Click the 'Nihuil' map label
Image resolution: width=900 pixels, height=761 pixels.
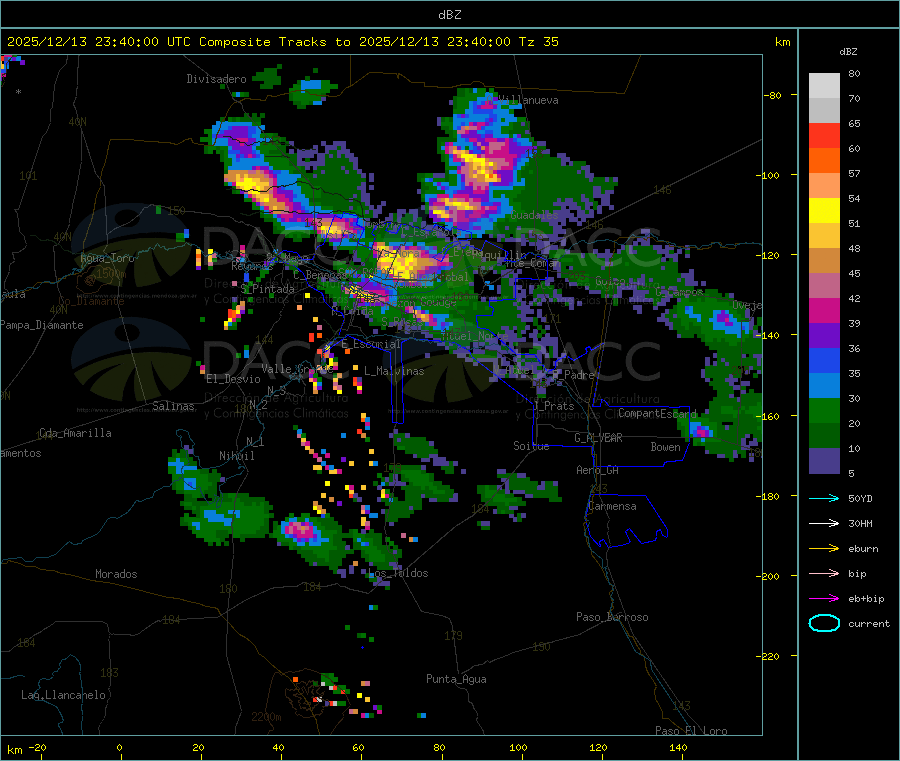point(237,456)
